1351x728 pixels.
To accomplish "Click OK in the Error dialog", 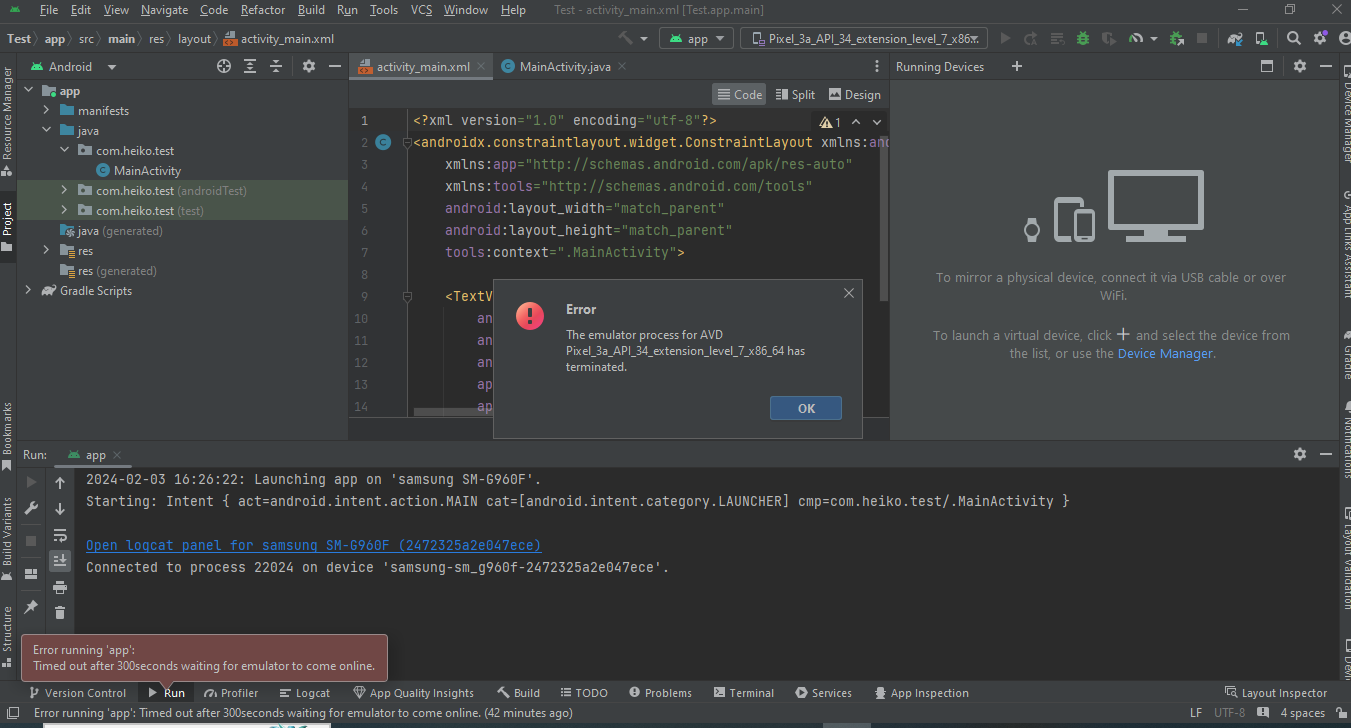I will click(x=806, y=408).
